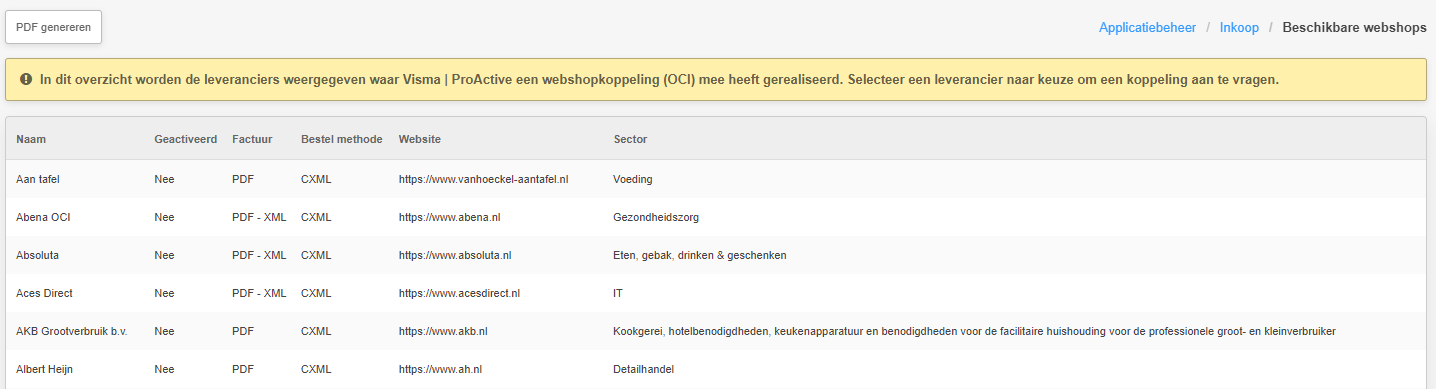Click the Bestel methode column header
This screenshot has width=1436, height=389.
coord(341,139)
